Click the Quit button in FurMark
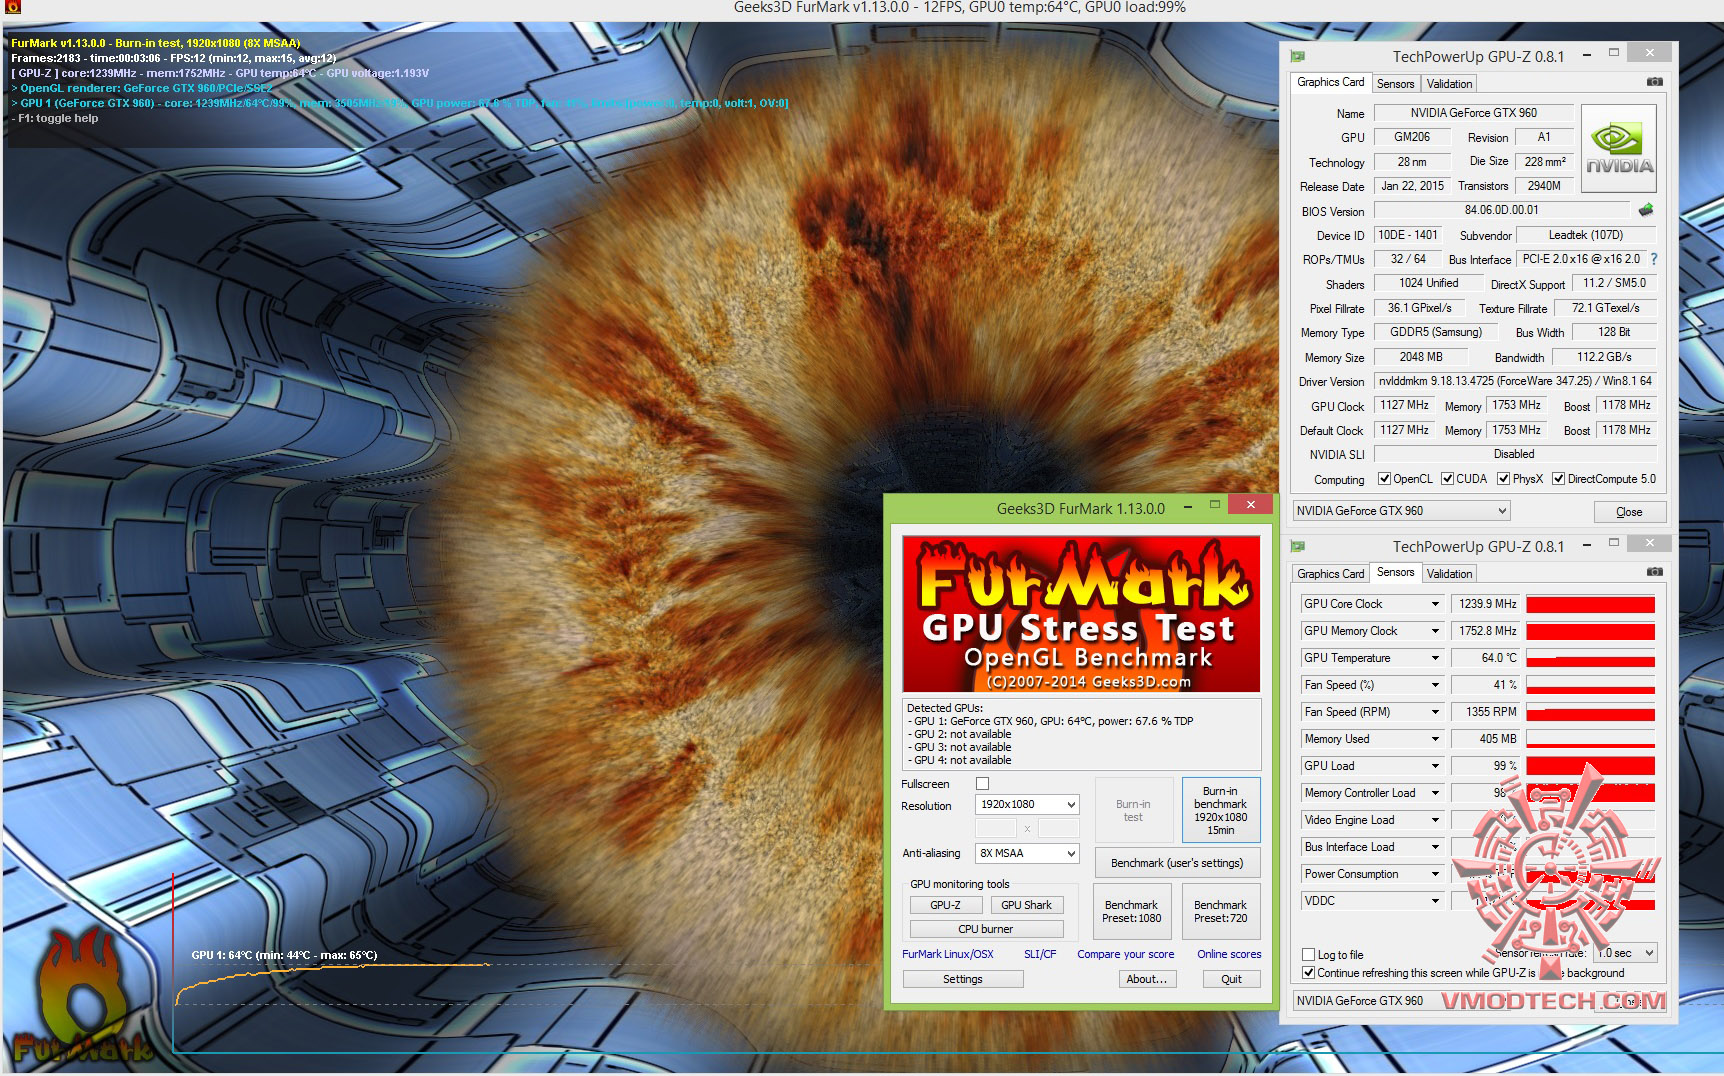Image resolution: width=1724 pixels, height=1076 pixels. pyautogui.click(x=1231, y=979)
